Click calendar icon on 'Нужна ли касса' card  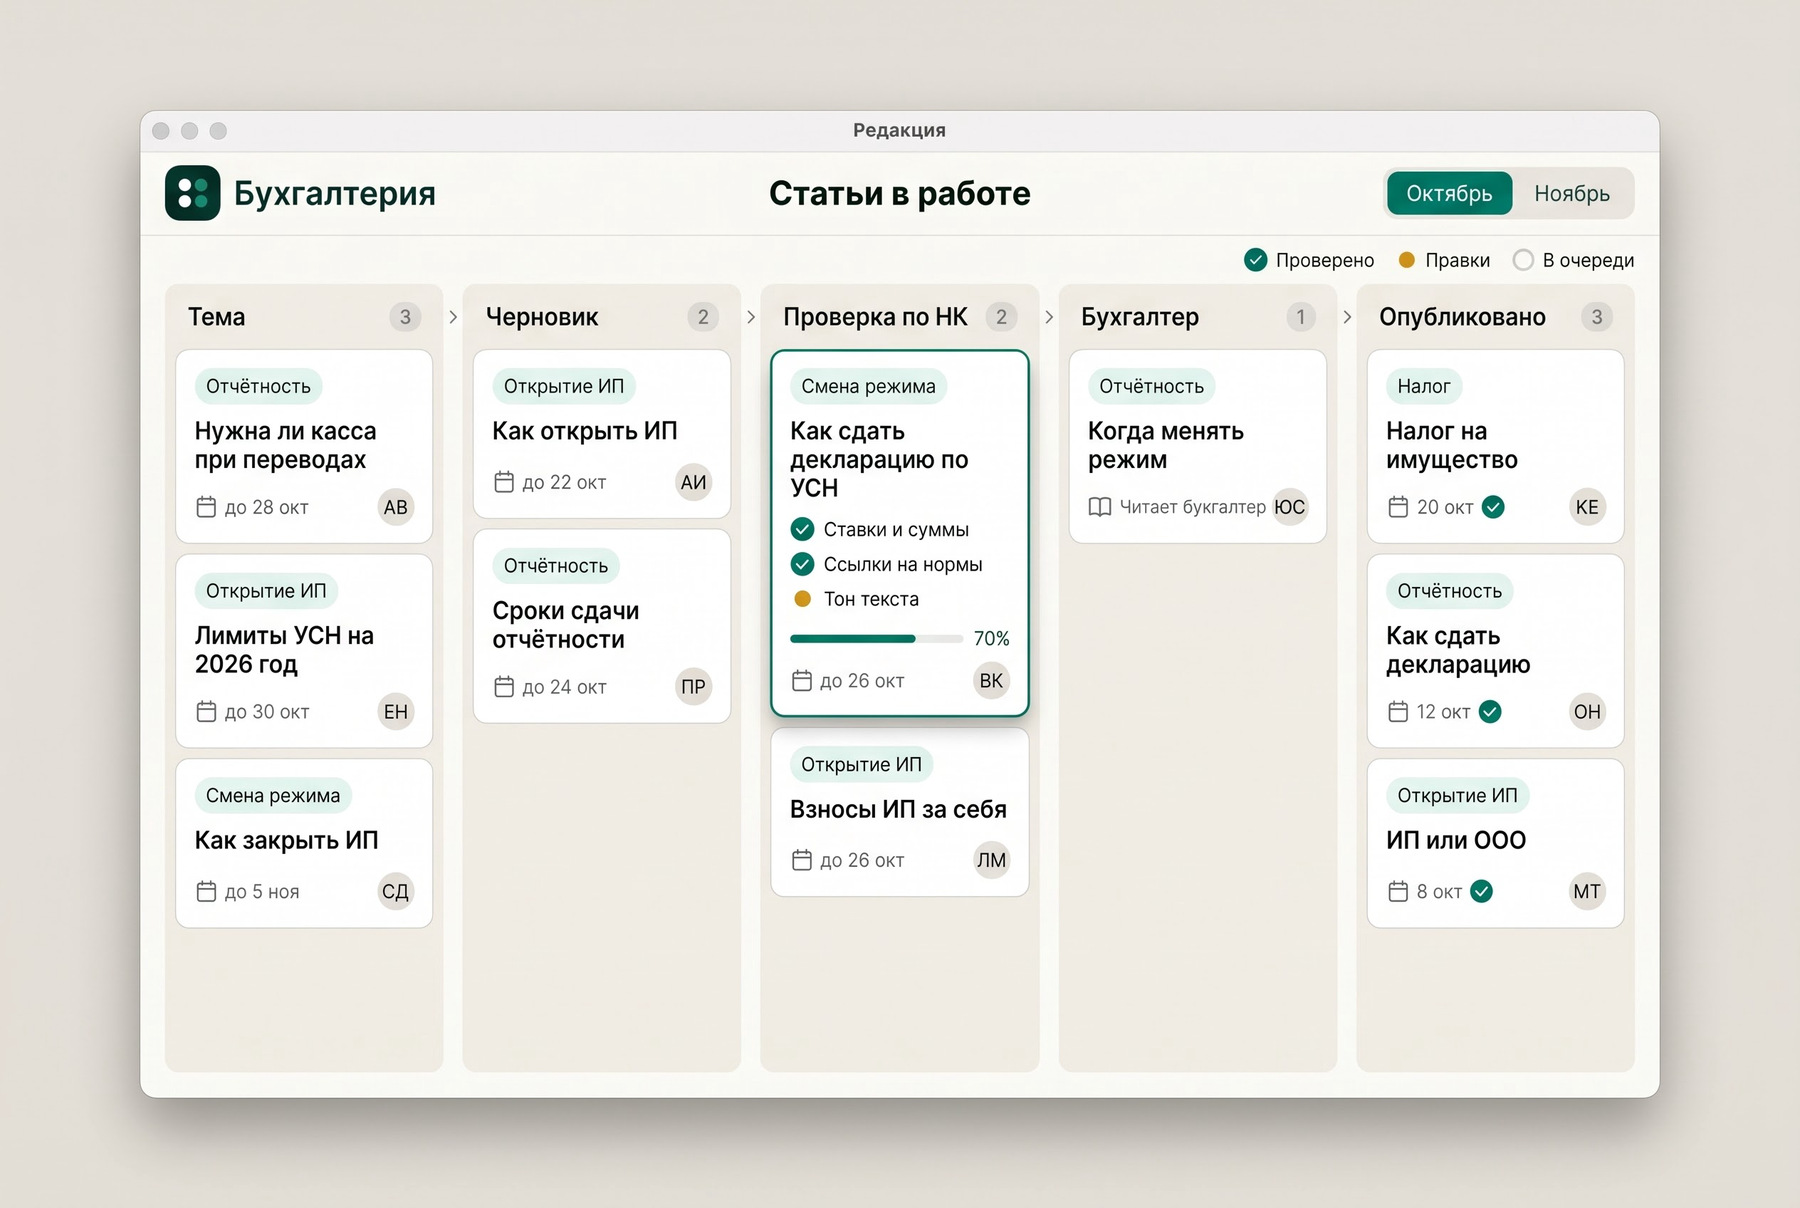(206, 507)
